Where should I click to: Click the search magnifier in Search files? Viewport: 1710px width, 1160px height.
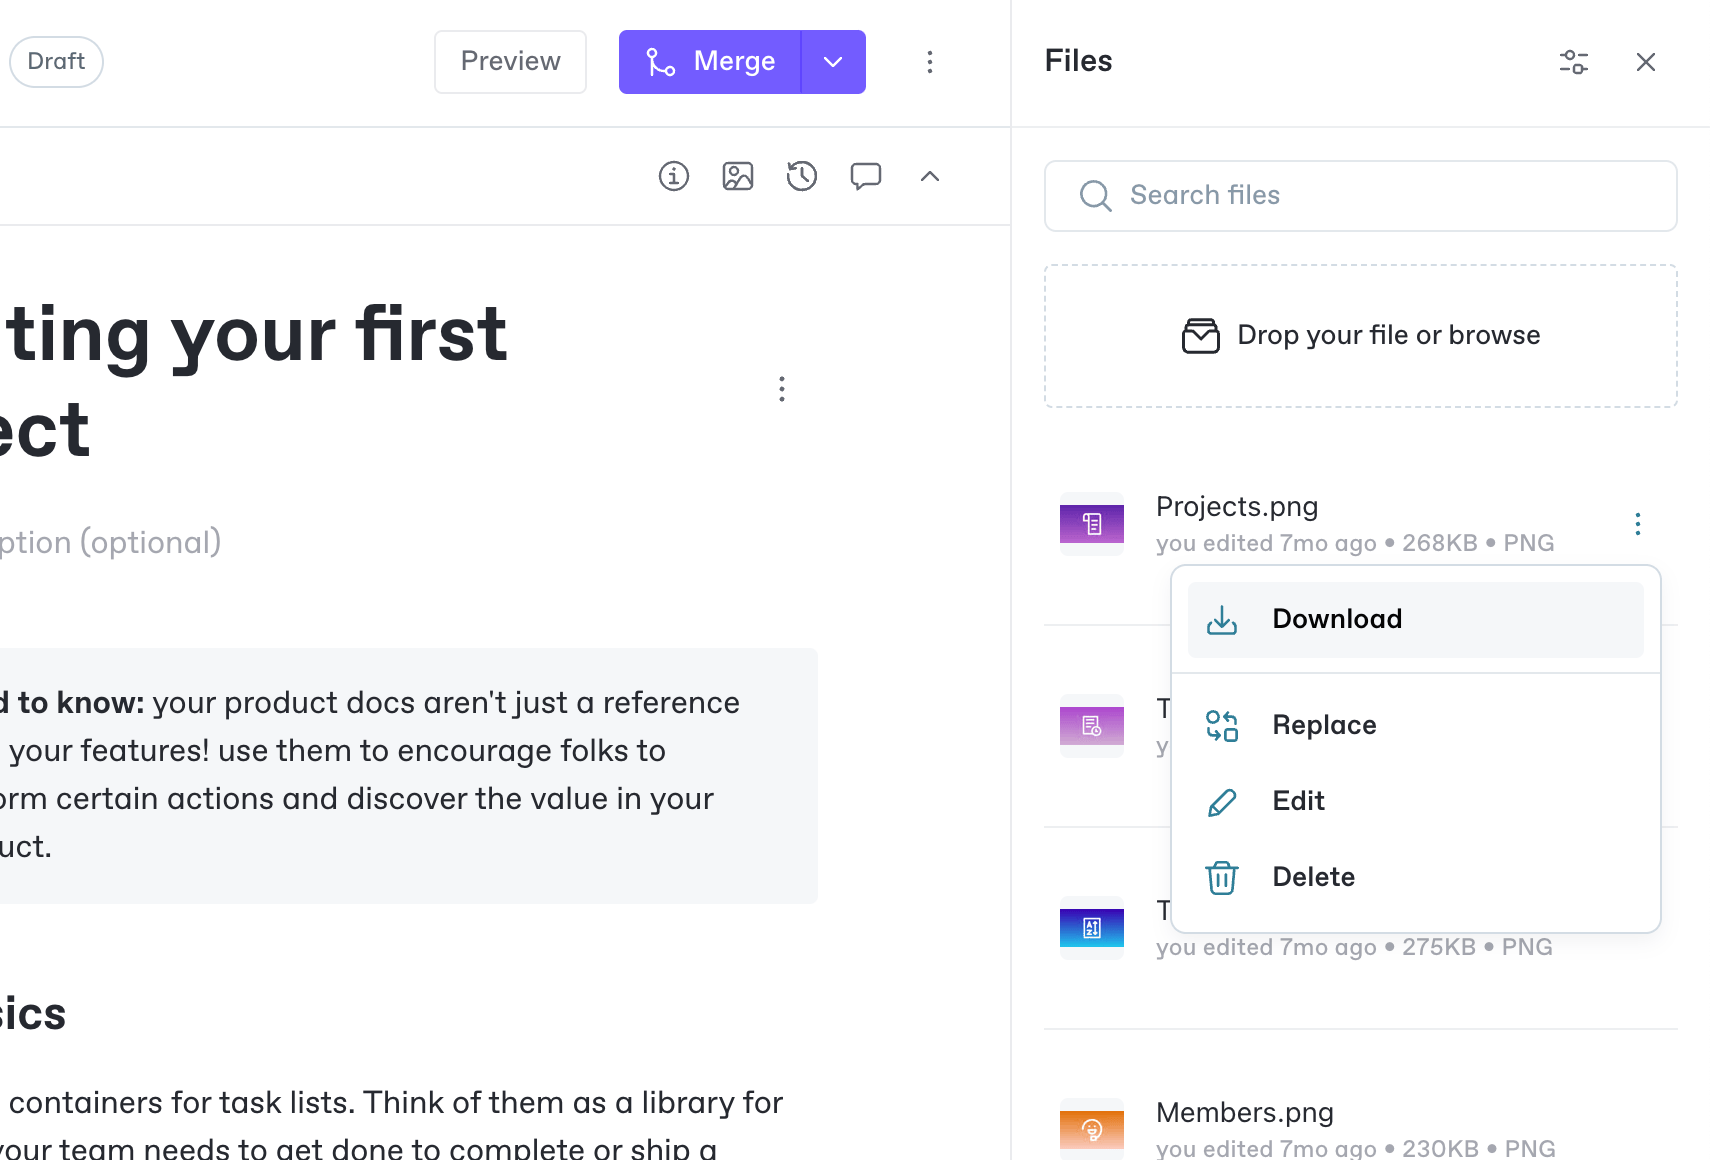[1095, 196]
